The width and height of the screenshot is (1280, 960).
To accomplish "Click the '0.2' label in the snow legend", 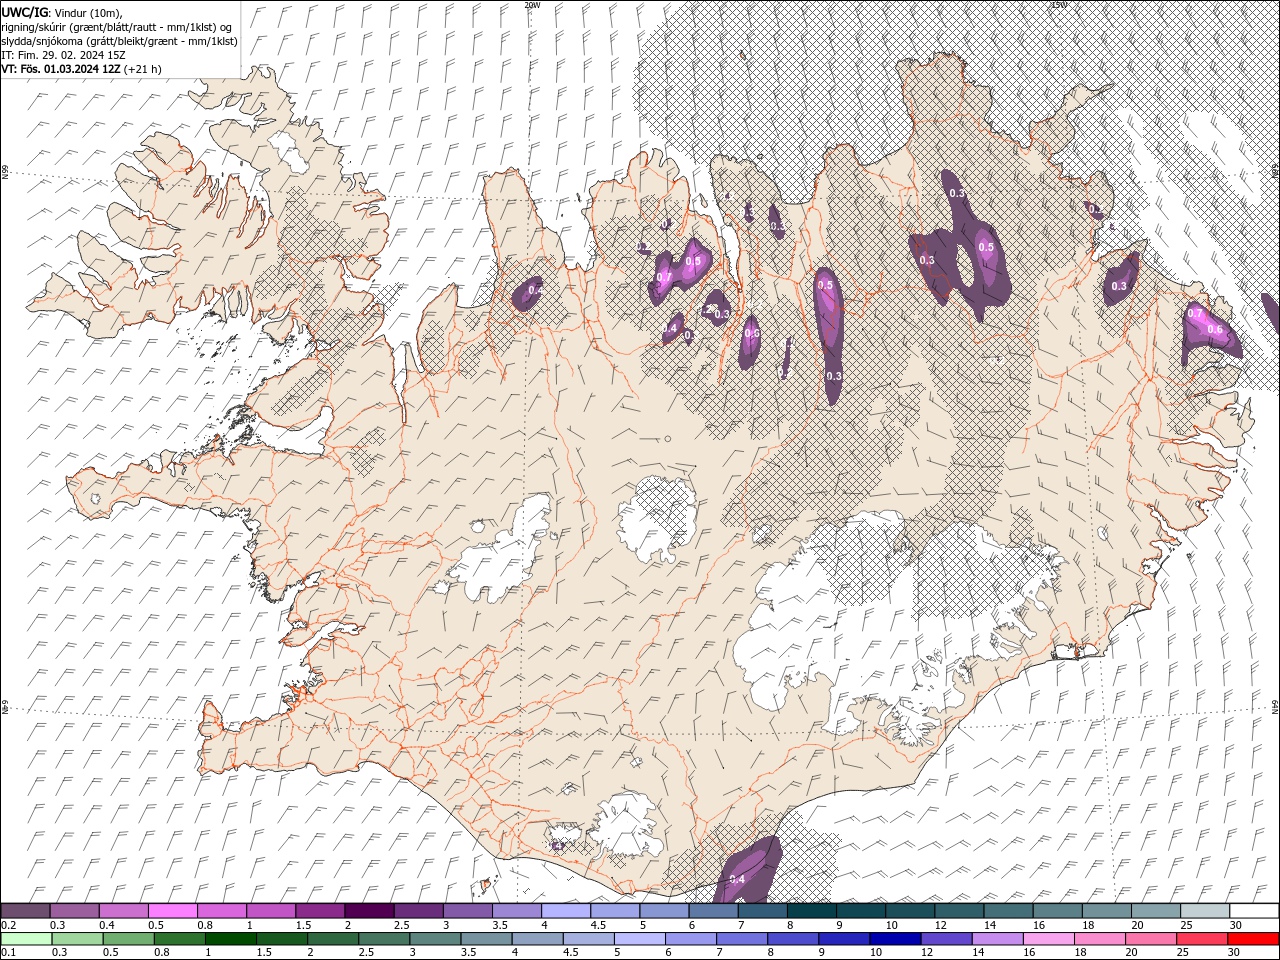I will pyautogui.click(x=9, y=925).
